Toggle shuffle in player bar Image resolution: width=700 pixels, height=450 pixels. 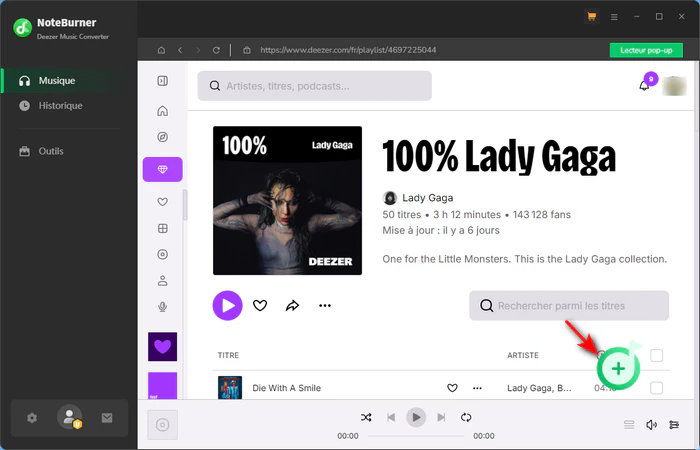pyautogui.click(x=366, y=417)
